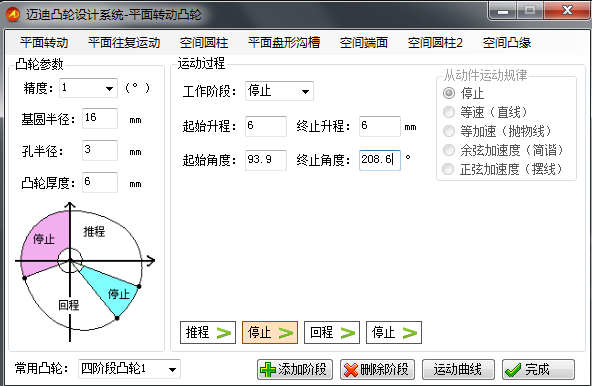Click the 添加阶段 button
This screenshot has width=592, height=386.
[x=295, y=369]
